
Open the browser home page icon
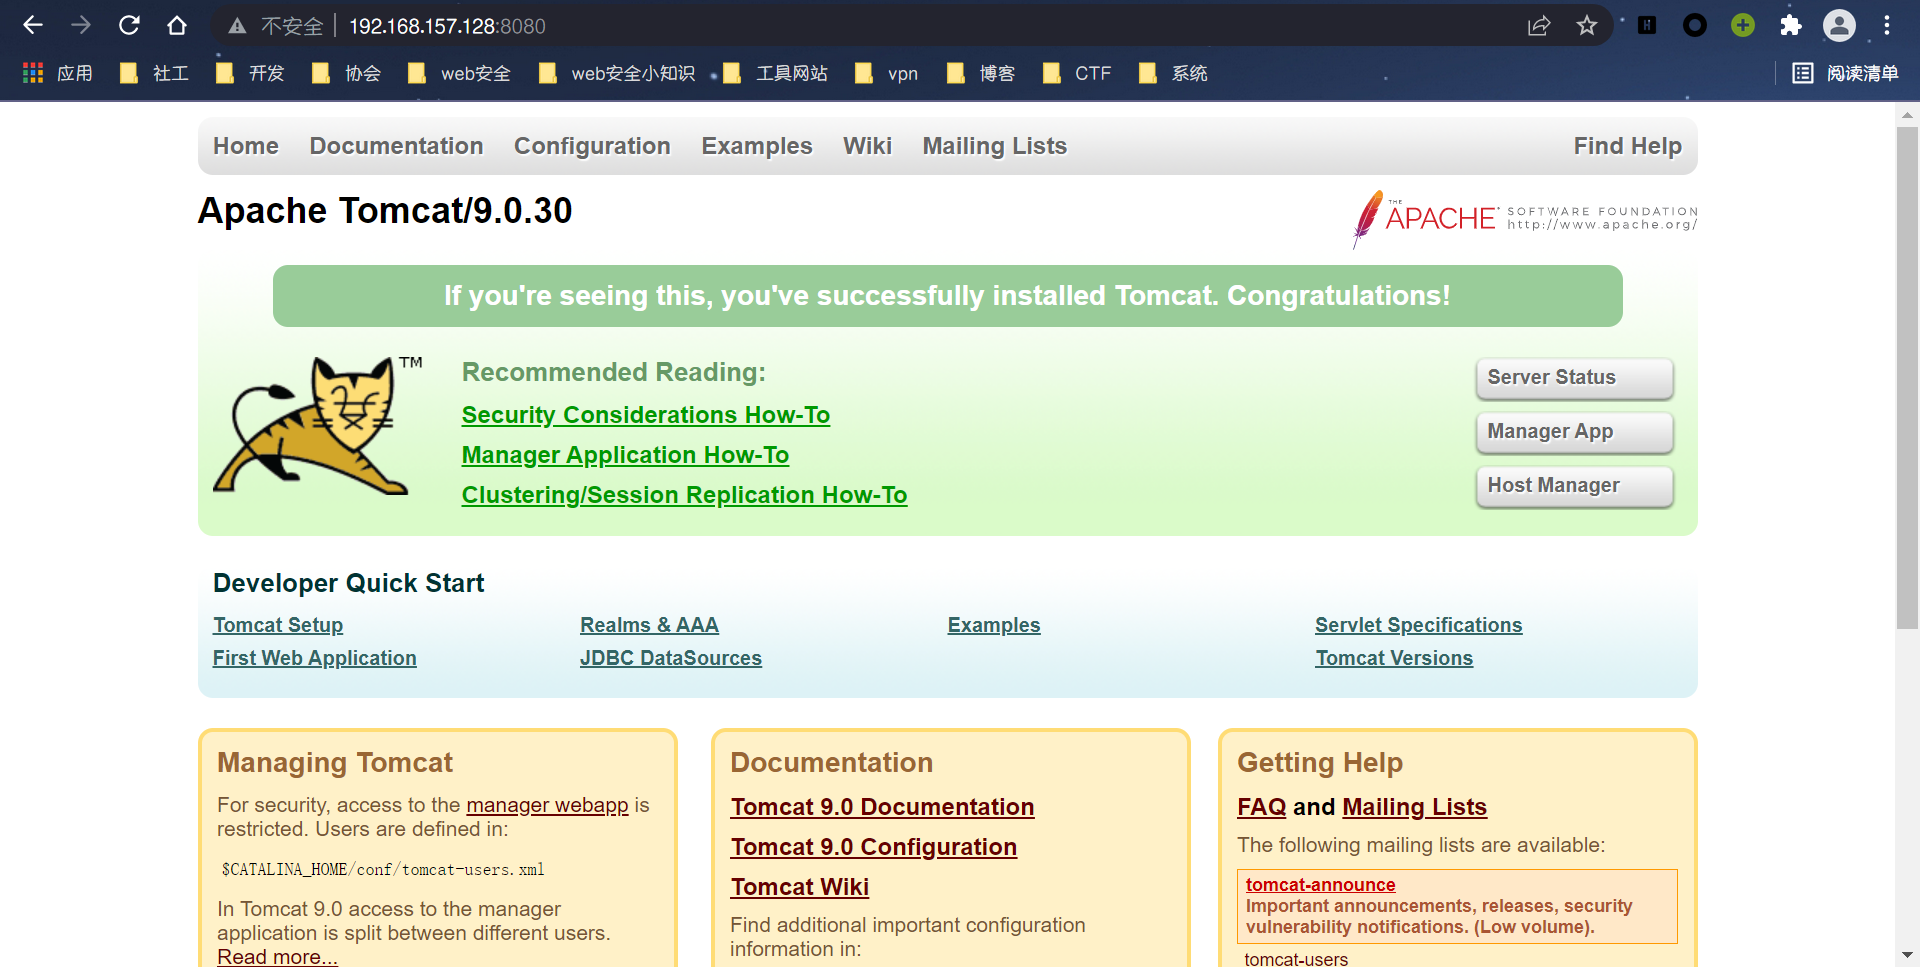coord(177,25)
